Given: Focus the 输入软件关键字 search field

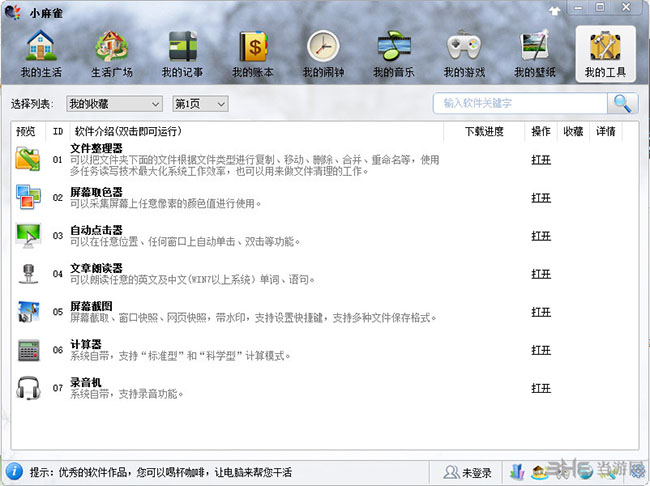Looking at the screenshot, I should click(x=520, y=103).
